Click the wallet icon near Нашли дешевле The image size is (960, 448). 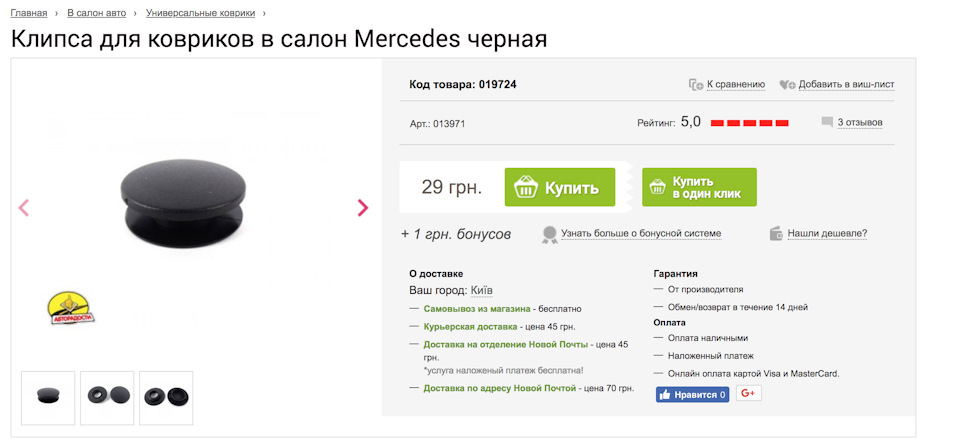(x=776, y=233)
